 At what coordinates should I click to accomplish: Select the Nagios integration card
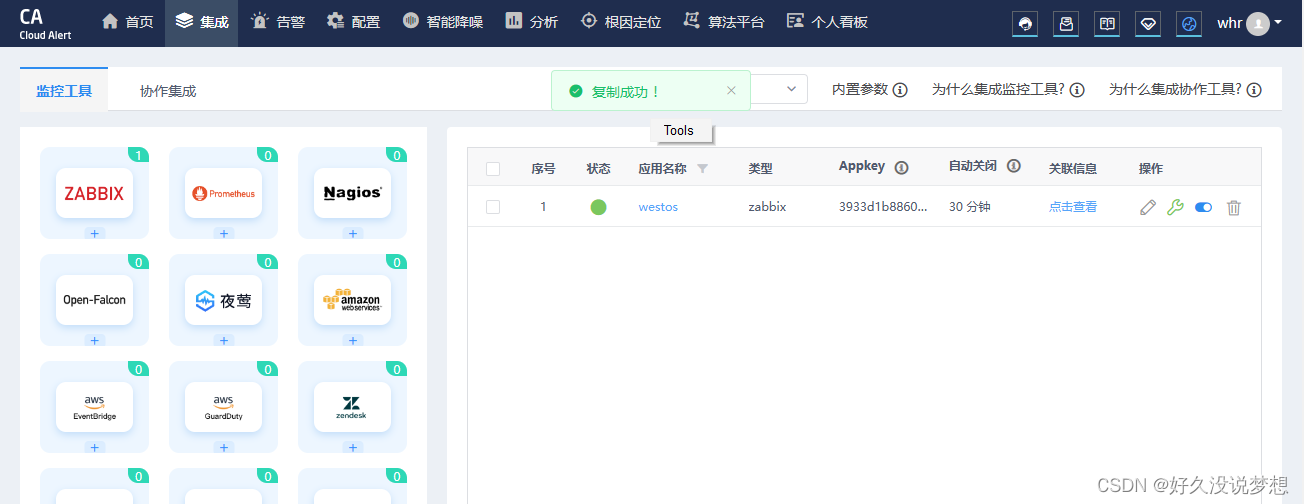(352, 193)
